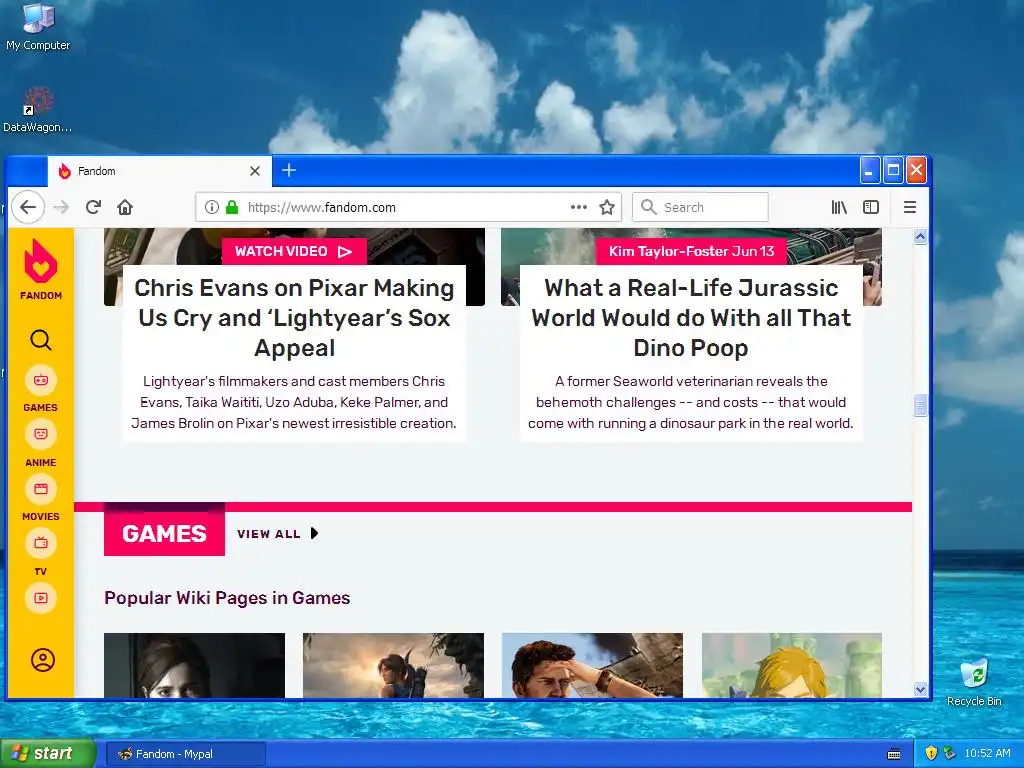
Task: Open fourth Games wiki thumbnail with blond character
Action: click(x=792, y=665)
